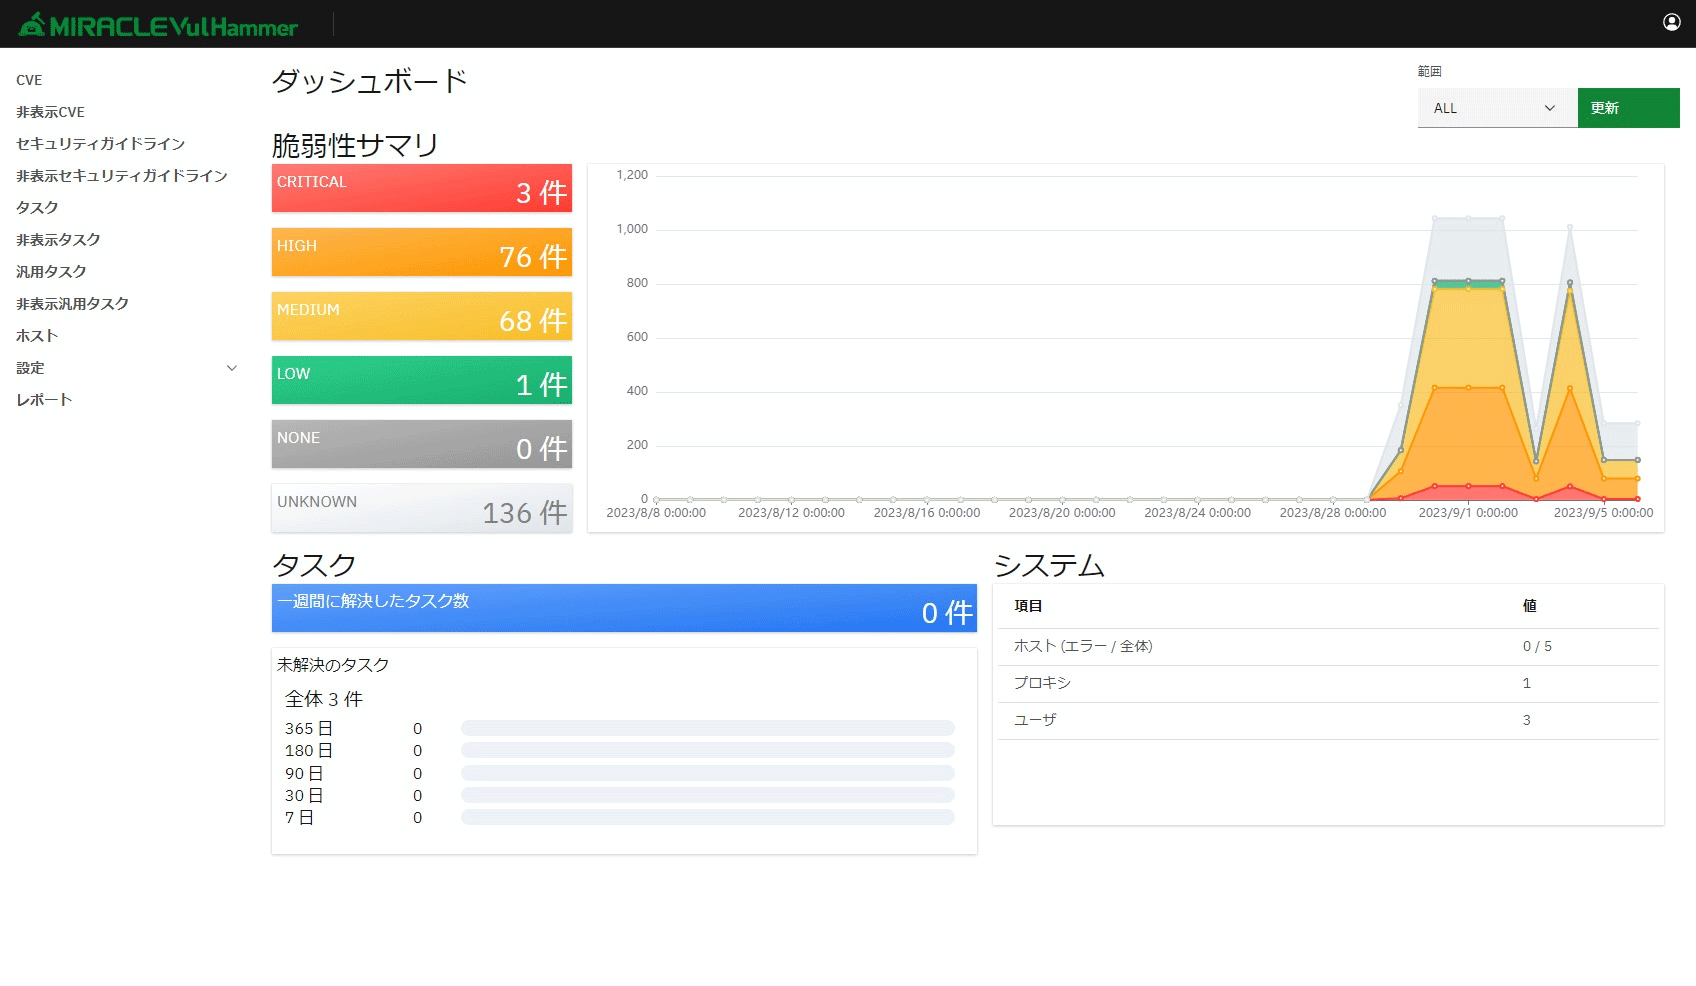Viewport: 1696px width, 986px height.
Task: Navigate to ホスト page
Action: 37,336
